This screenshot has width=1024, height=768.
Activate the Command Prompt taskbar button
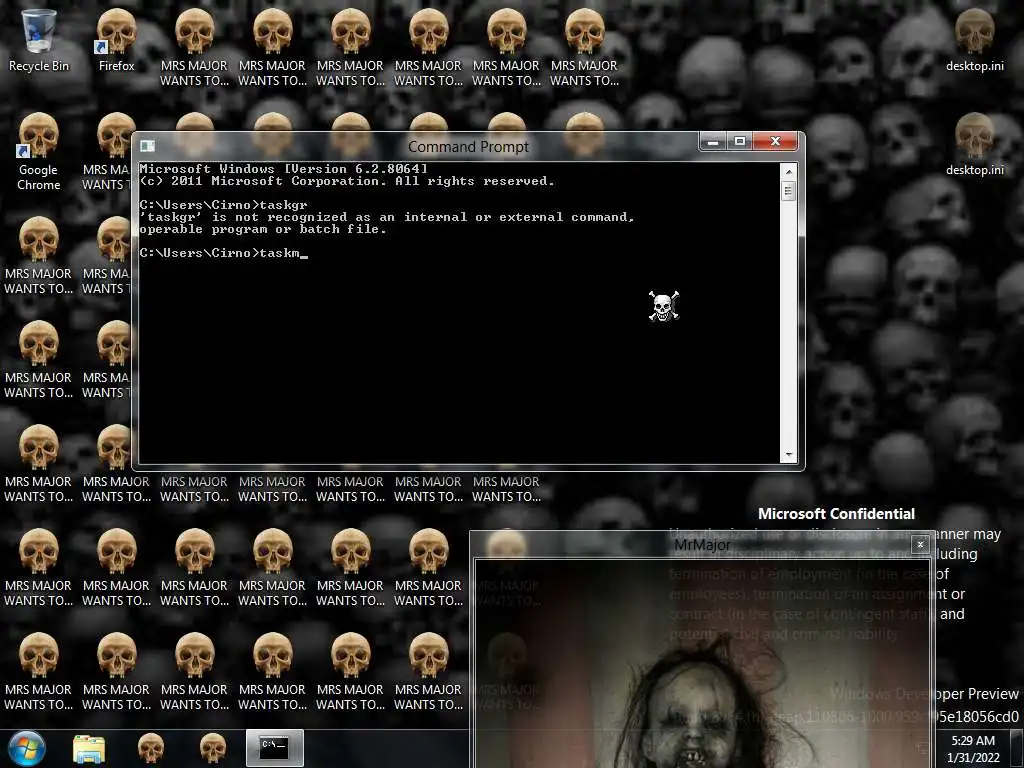(x=274, y=748)
